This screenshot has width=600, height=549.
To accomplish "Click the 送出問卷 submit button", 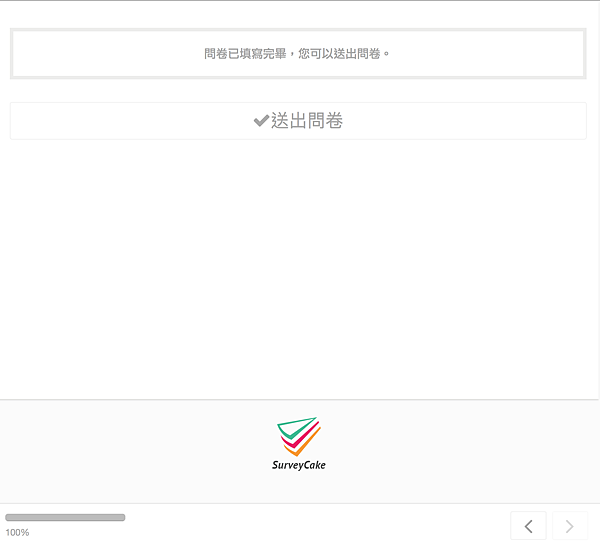I will click(x=298, y=121).
